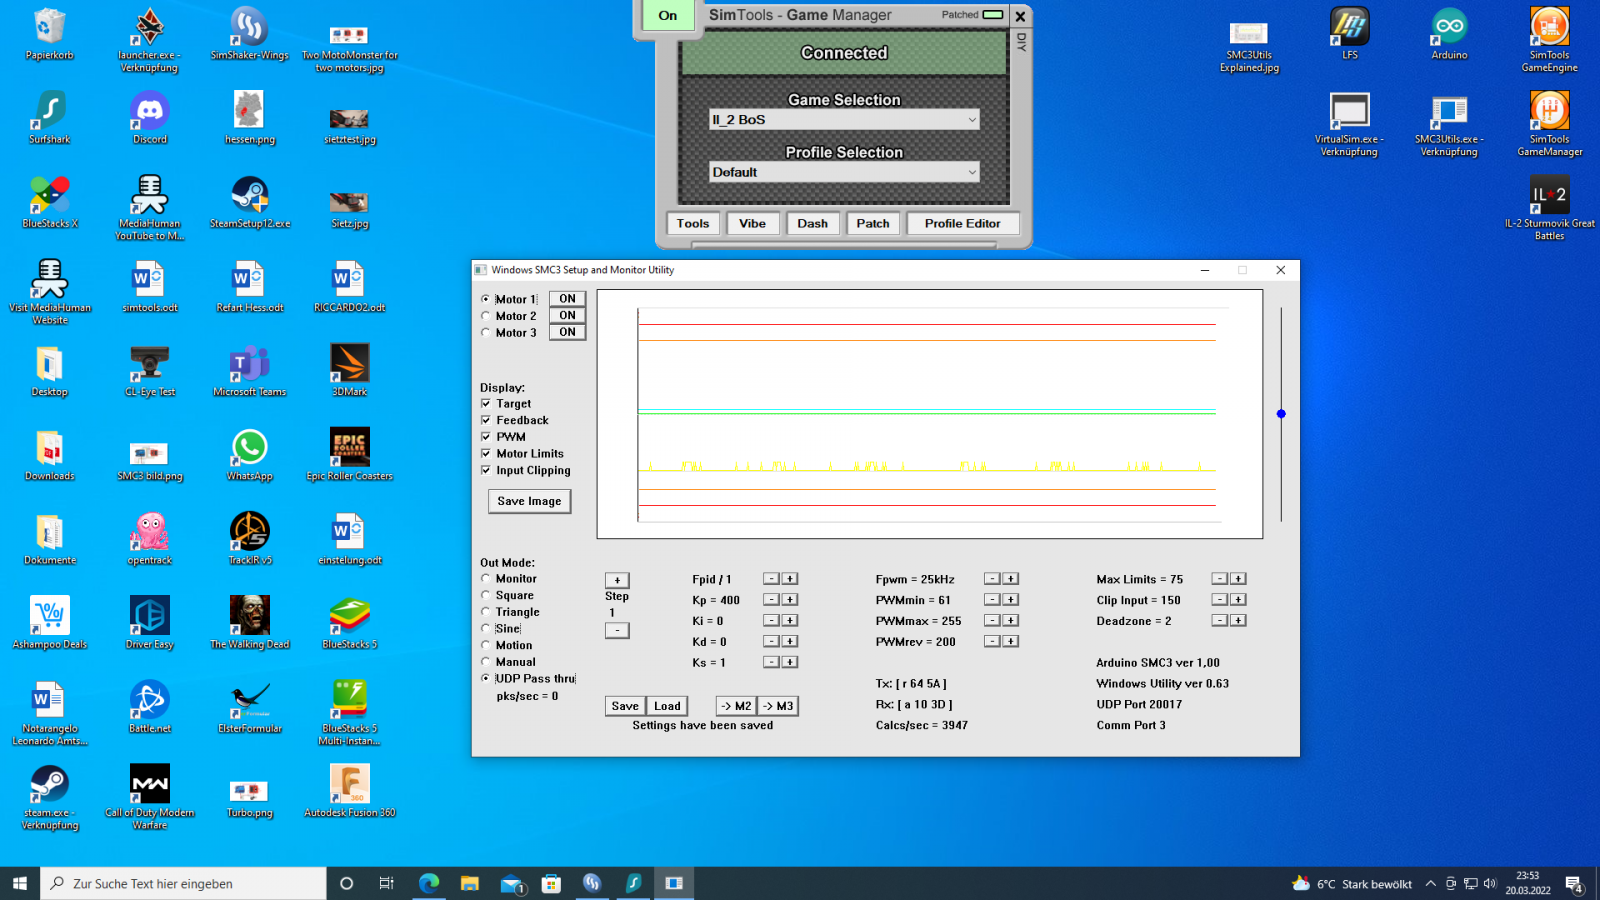
Task: Open the LFS desktop shortcut
Action: (x=1349, y=34)
